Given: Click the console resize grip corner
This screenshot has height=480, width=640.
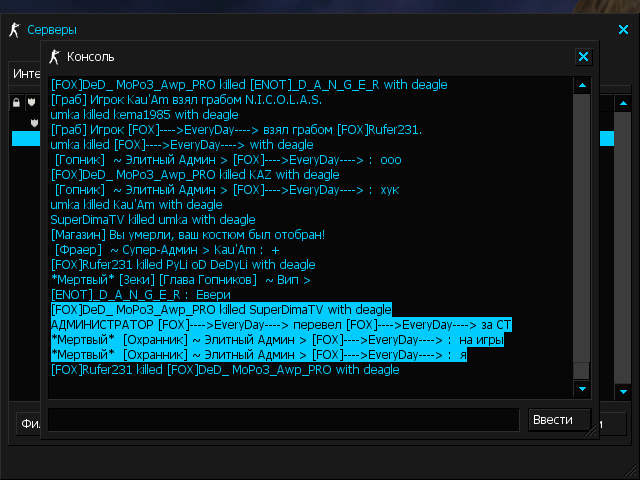Looking at the screenshot, I should tap(591, 431).
